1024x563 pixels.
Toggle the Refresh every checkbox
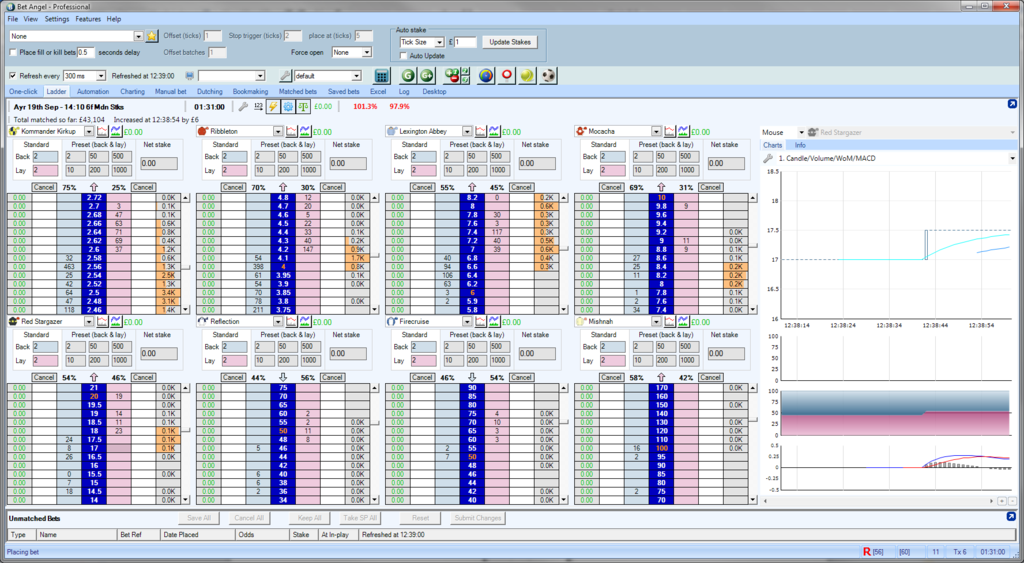tap(13, 76)
